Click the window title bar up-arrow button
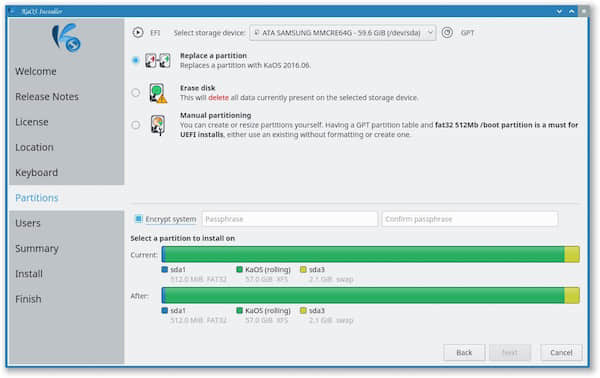Screen dimensions: 600x378 (x=571, y=11)
